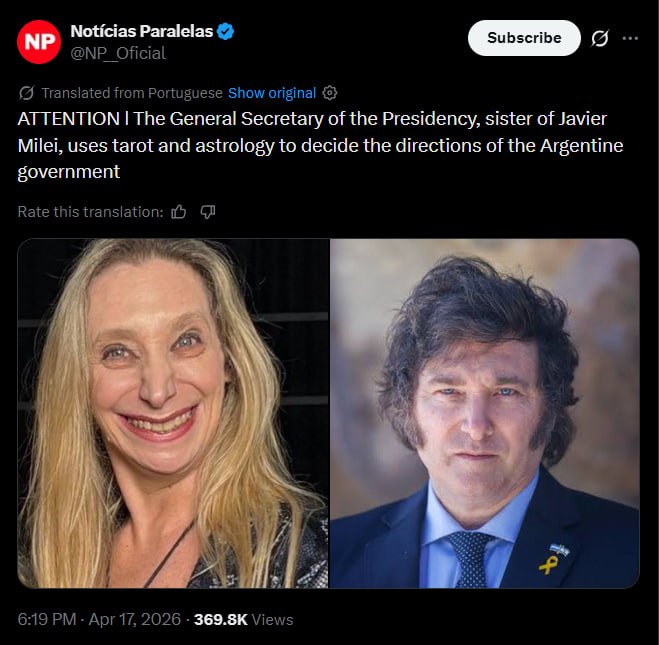
Task: Click the blue verified checkmark badge
Action: [226, 32]
